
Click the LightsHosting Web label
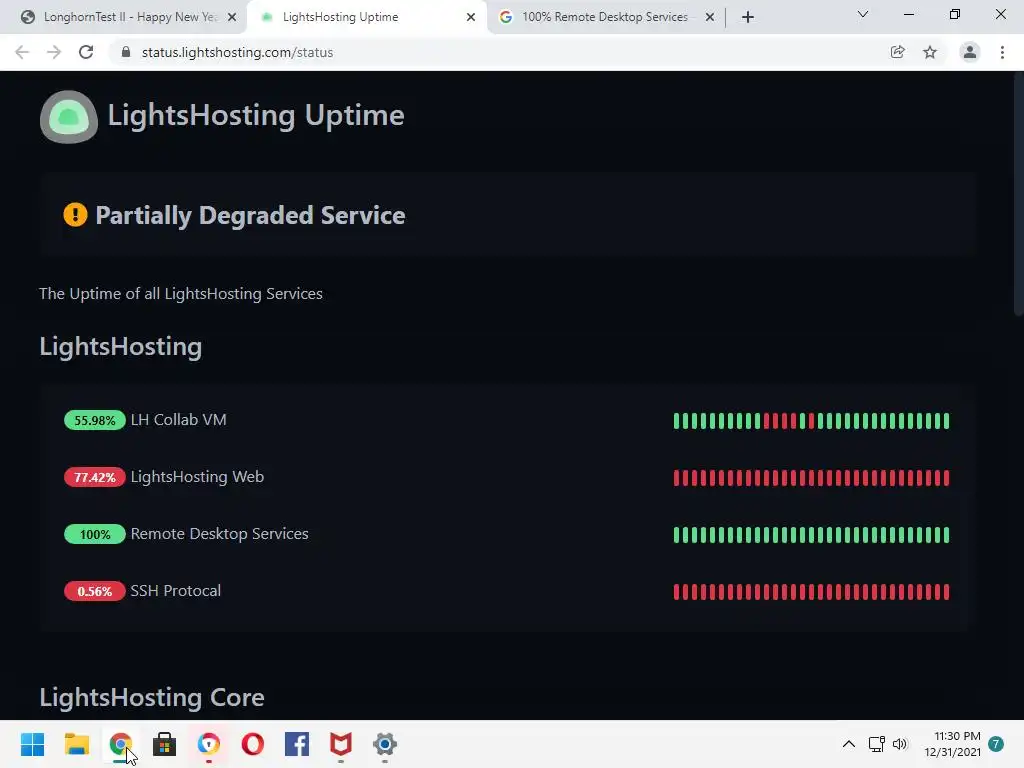point(197,477)
